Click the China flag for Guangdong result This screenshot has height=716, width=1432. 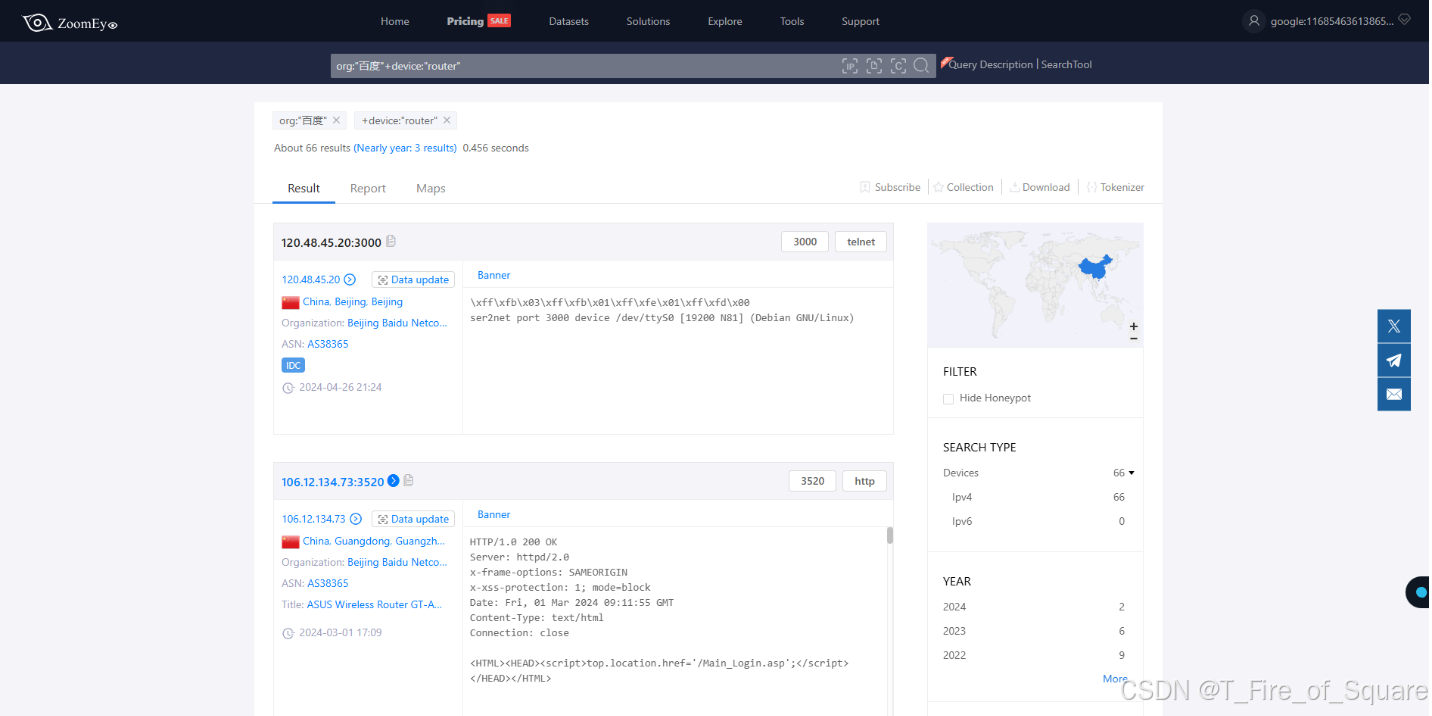290,541
